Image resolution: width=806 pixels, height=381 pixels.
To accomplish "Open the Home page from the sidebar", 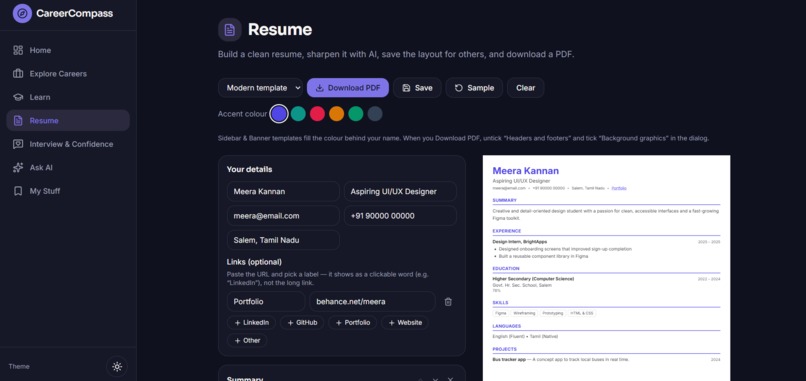I will [x=68, y=50].
